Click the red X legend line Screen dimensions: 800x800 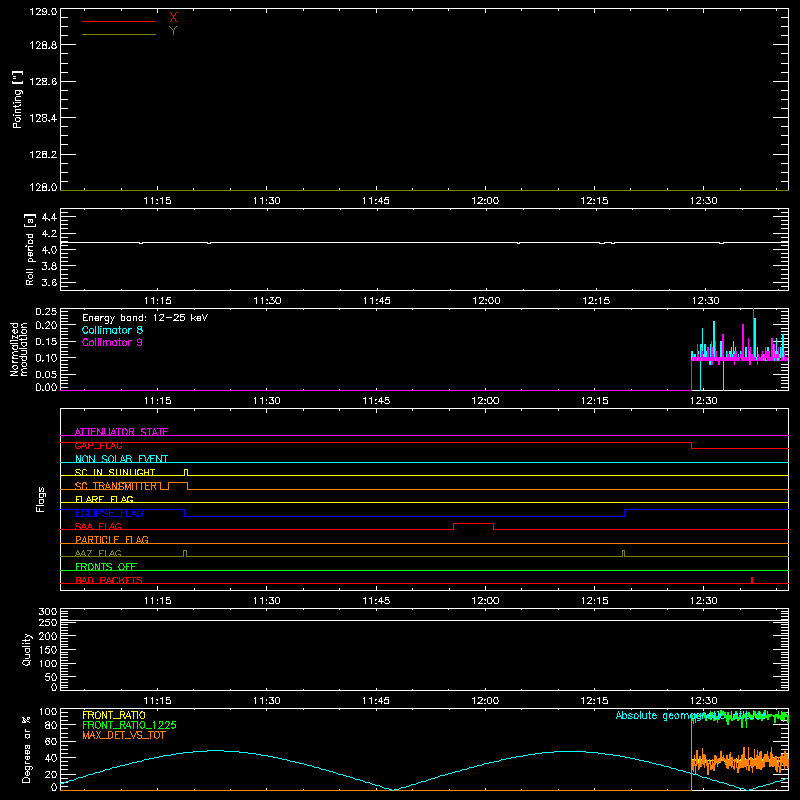tap(119, 21)
